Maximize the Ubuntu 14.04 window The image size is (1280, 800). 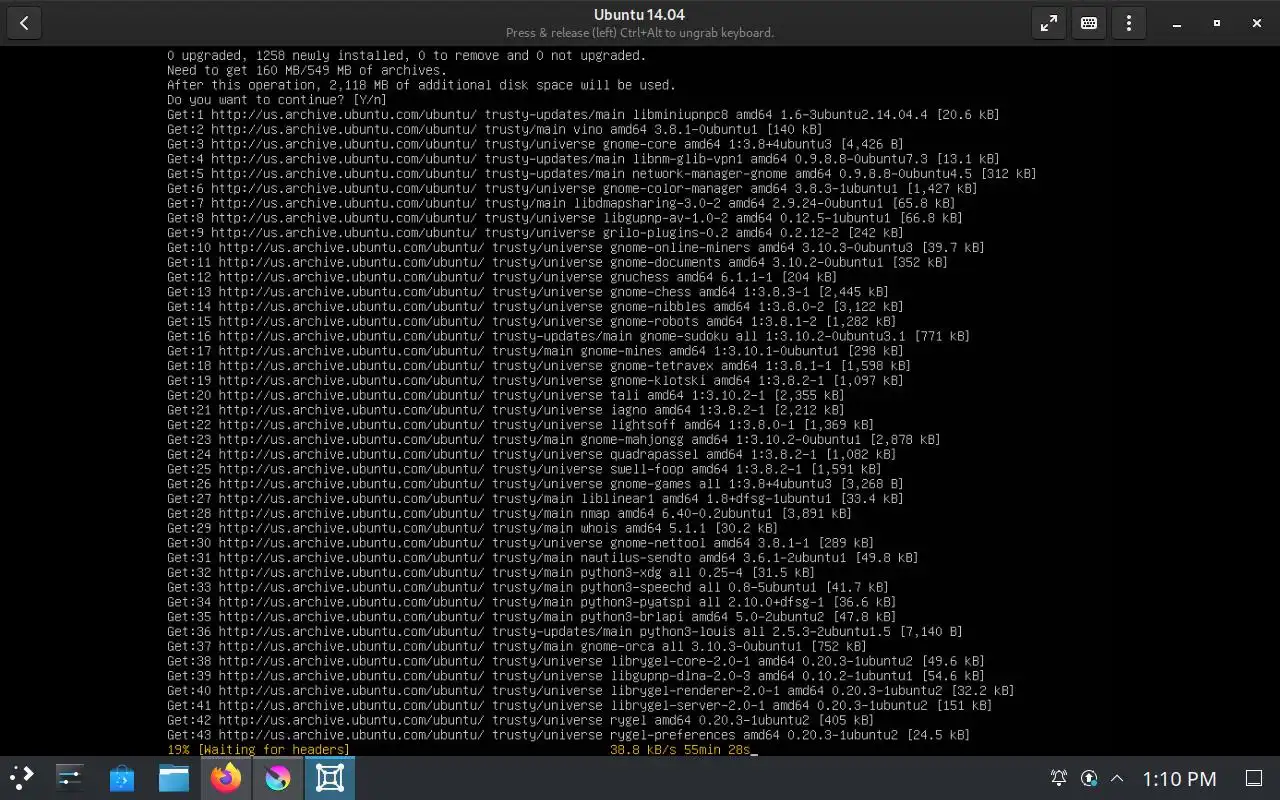(x=1217, y=23)
